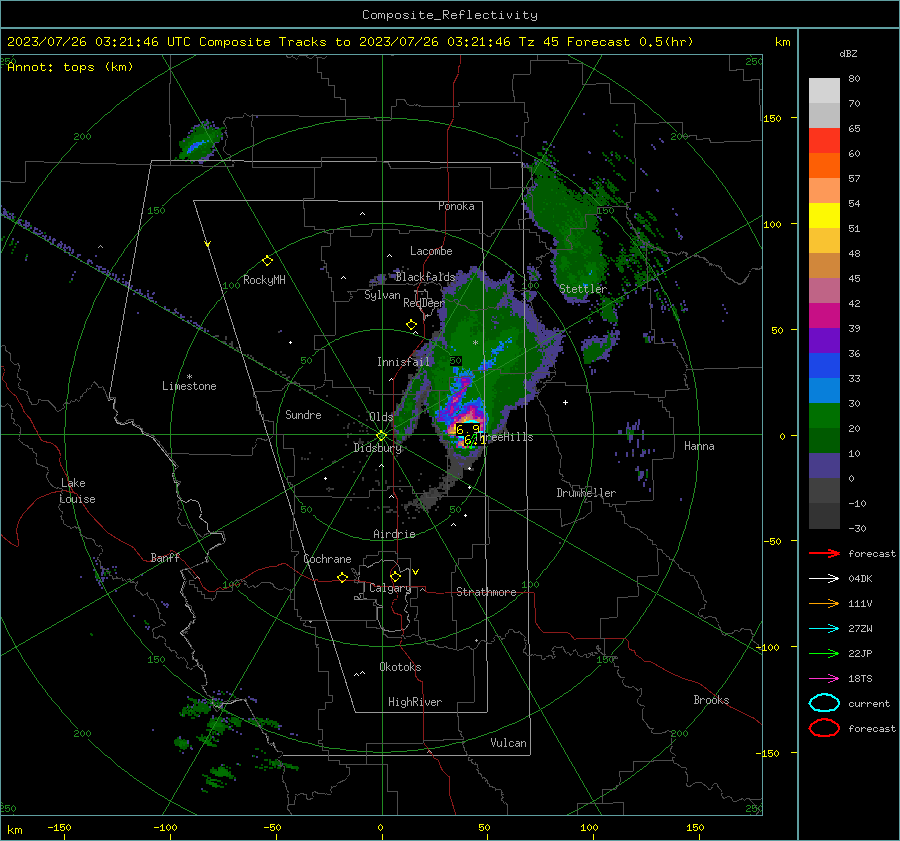This screenshot has width=900, height=841.
Task: Click the yellow diamond marker above Calgary
Action: pos(395,576)
